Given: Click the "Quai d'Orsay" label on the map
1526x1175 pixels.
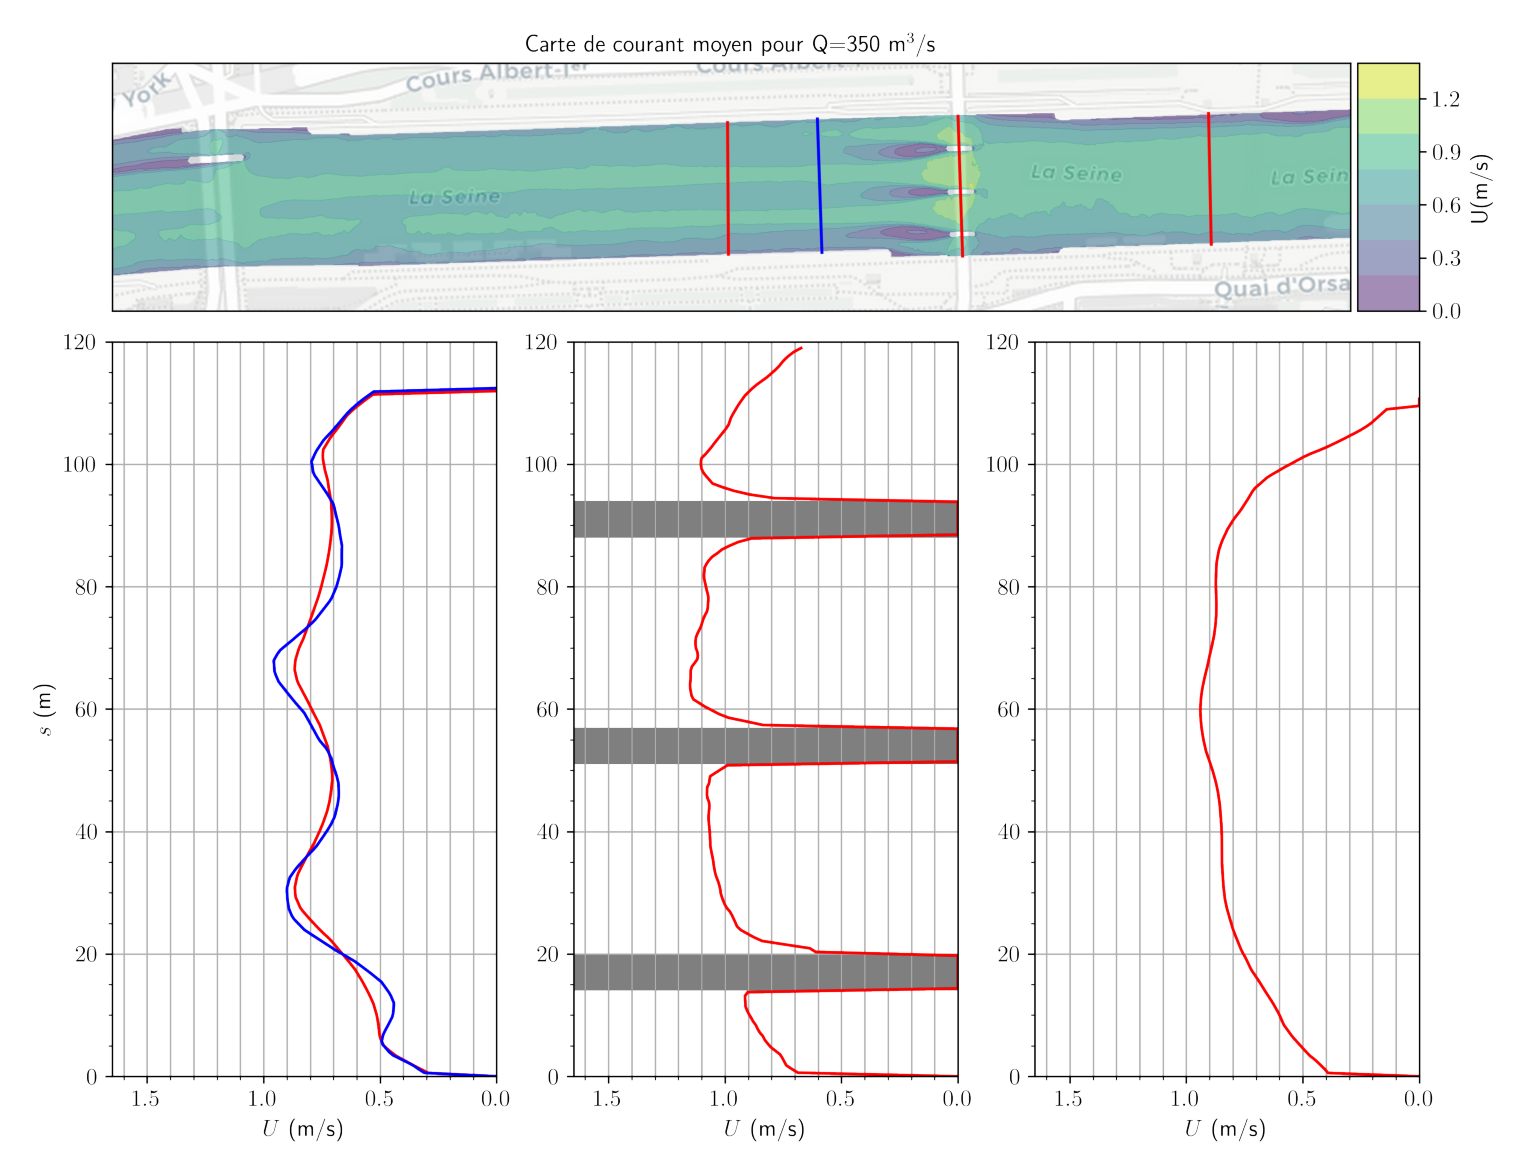Looking at the screenshot, I should pos(1280,287).
